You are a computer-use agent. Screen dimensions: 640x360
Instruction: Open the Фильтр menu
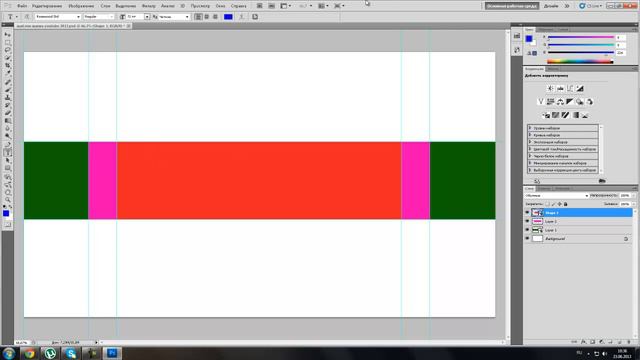pos(148,6)
